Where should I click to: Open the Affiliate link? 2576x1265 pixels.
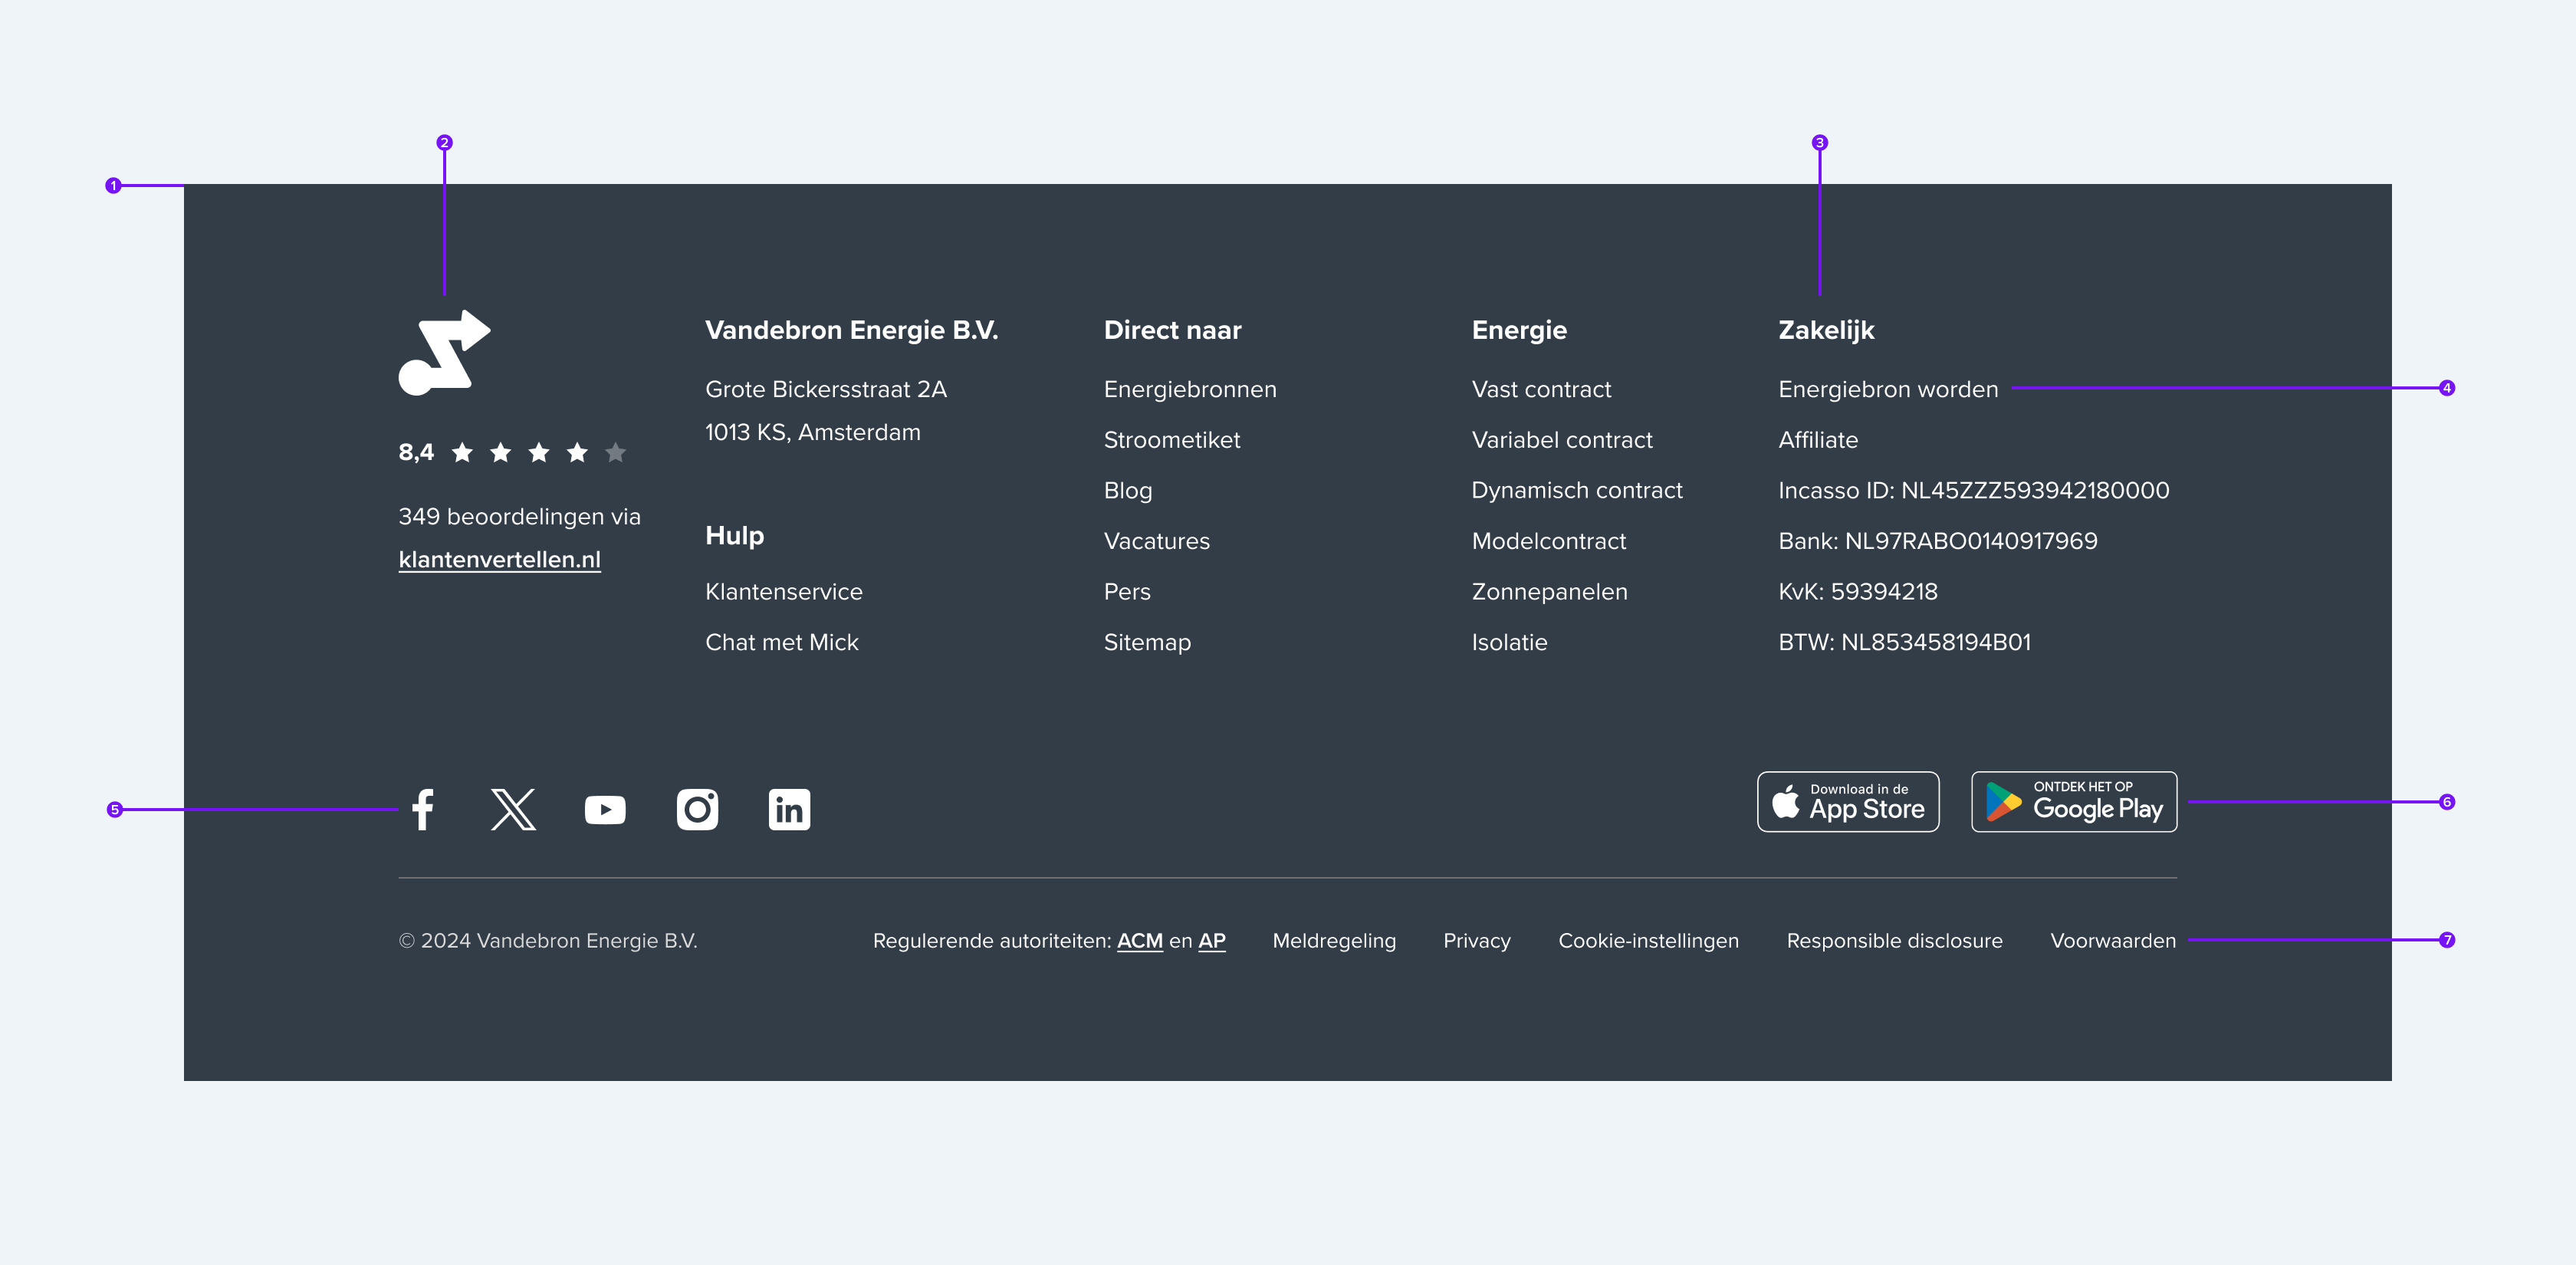tap(1817, 440)
